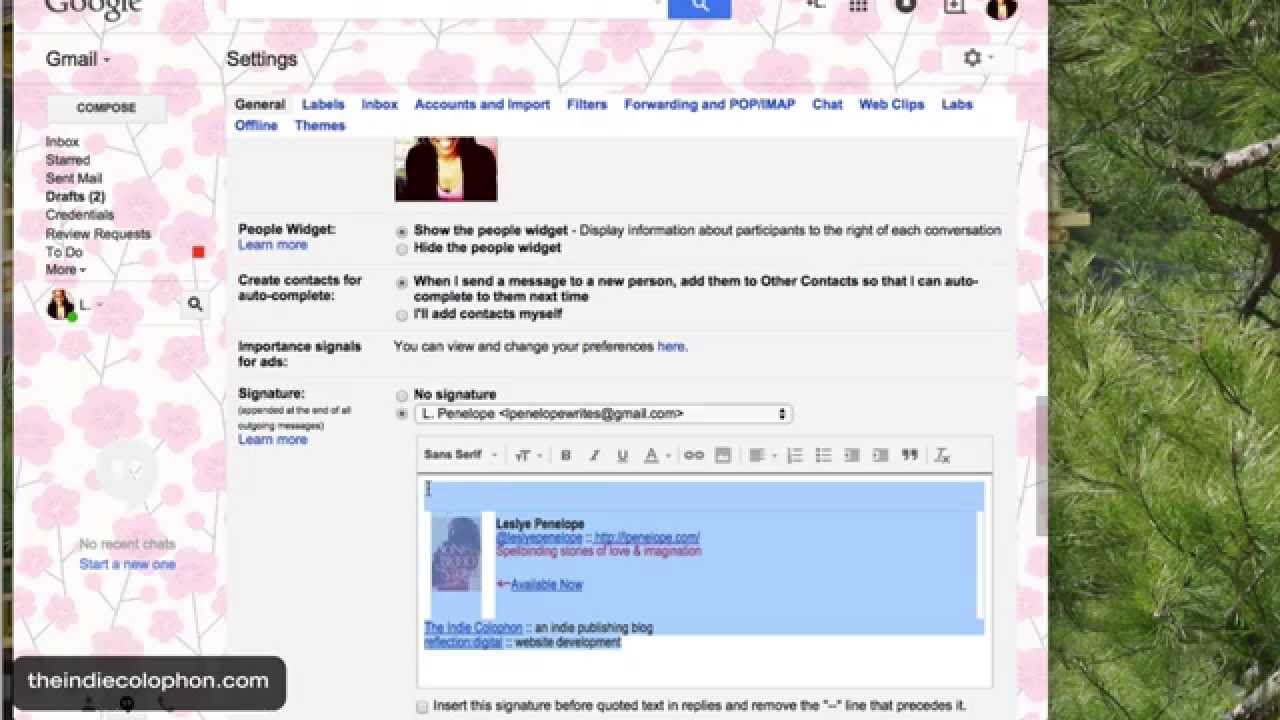Toggle italic in signature toolbar

click(594, 455)
